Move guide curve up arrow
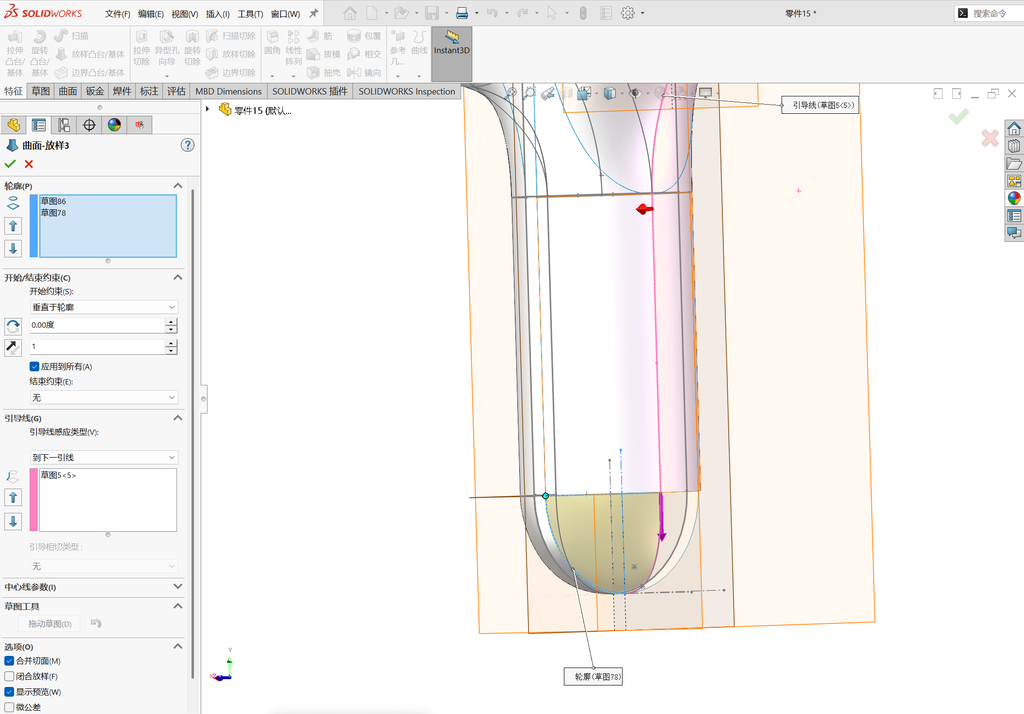Screen dimensions: 1024x714 tap(13, 498)
